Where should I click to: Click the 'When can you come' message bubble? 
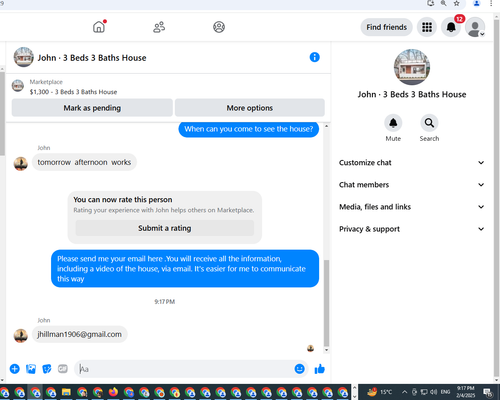249,129
